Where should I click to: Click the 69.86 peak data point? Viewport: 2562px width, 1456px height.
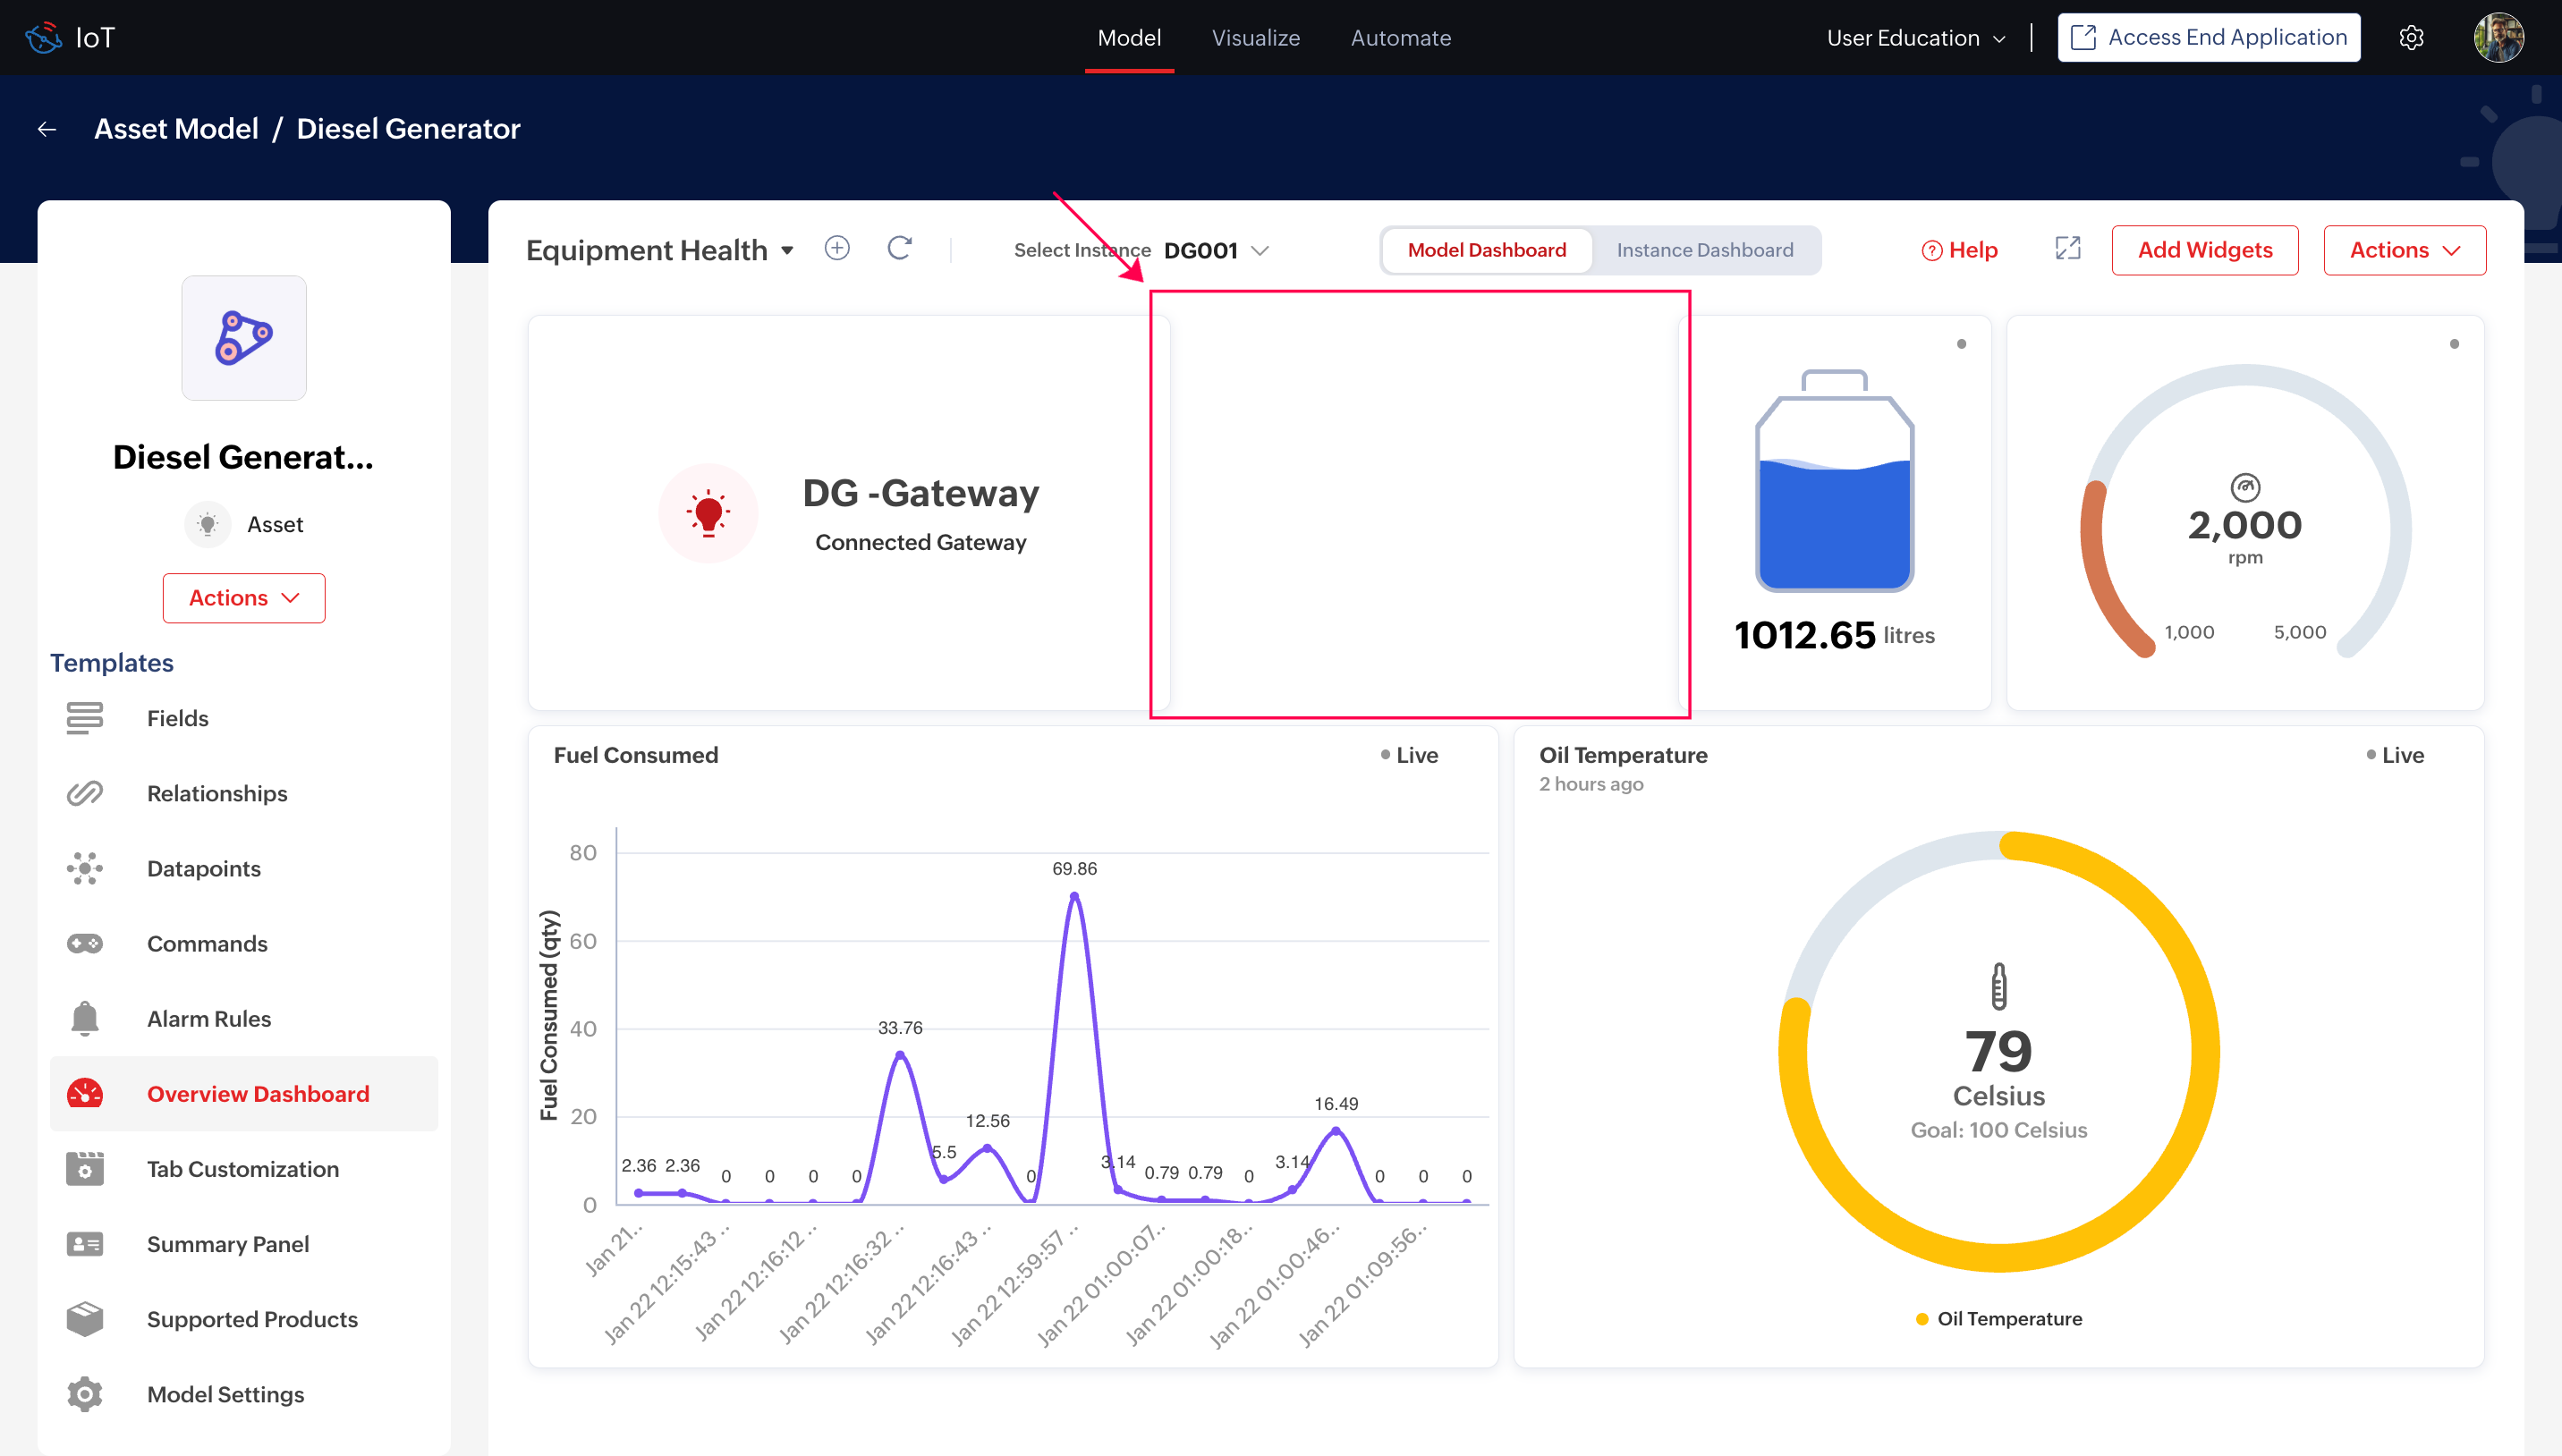1074,896
